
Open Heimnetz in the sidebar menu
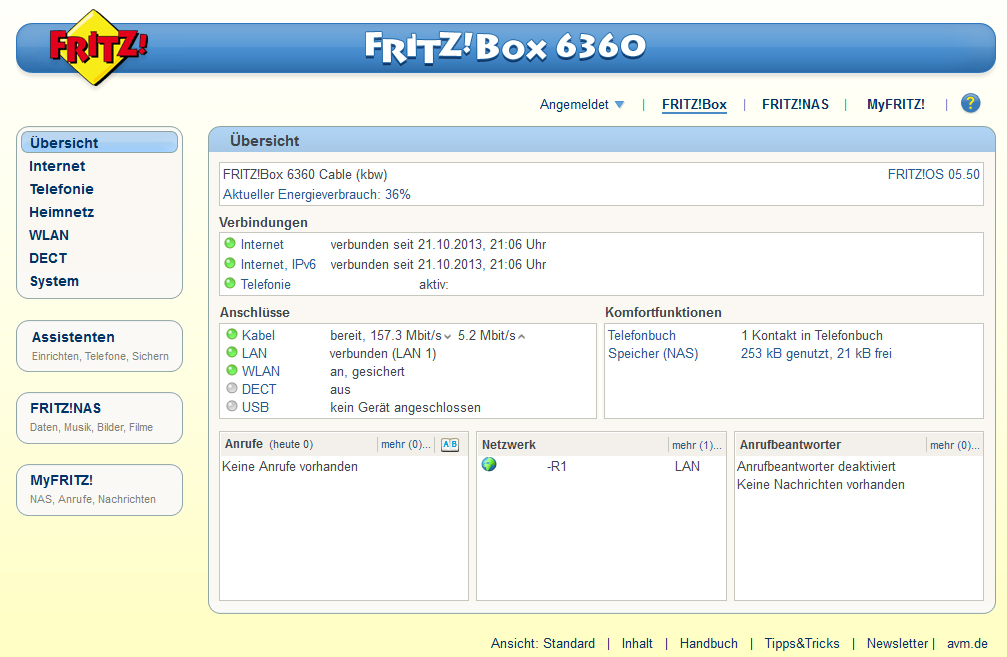click(62, 213)
